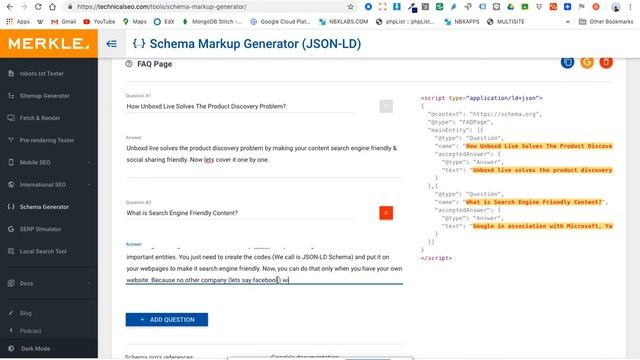The image size is (640, 360).
Task: Click the blue copy code icon
Action: (x=567, y=62)
